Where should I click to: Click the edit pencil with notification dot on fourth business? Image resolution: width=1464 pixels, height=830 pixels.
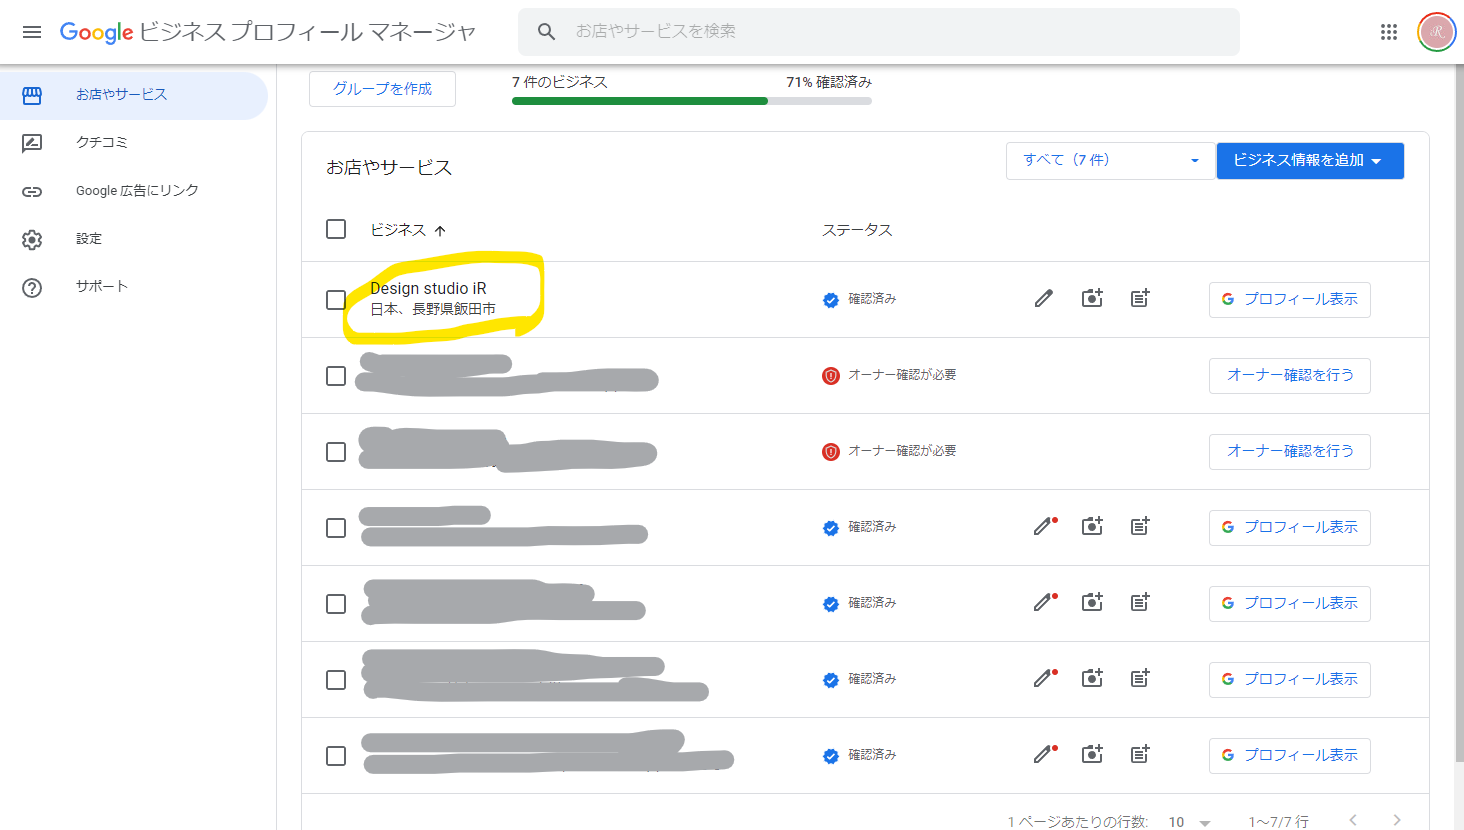[1043, 526]
